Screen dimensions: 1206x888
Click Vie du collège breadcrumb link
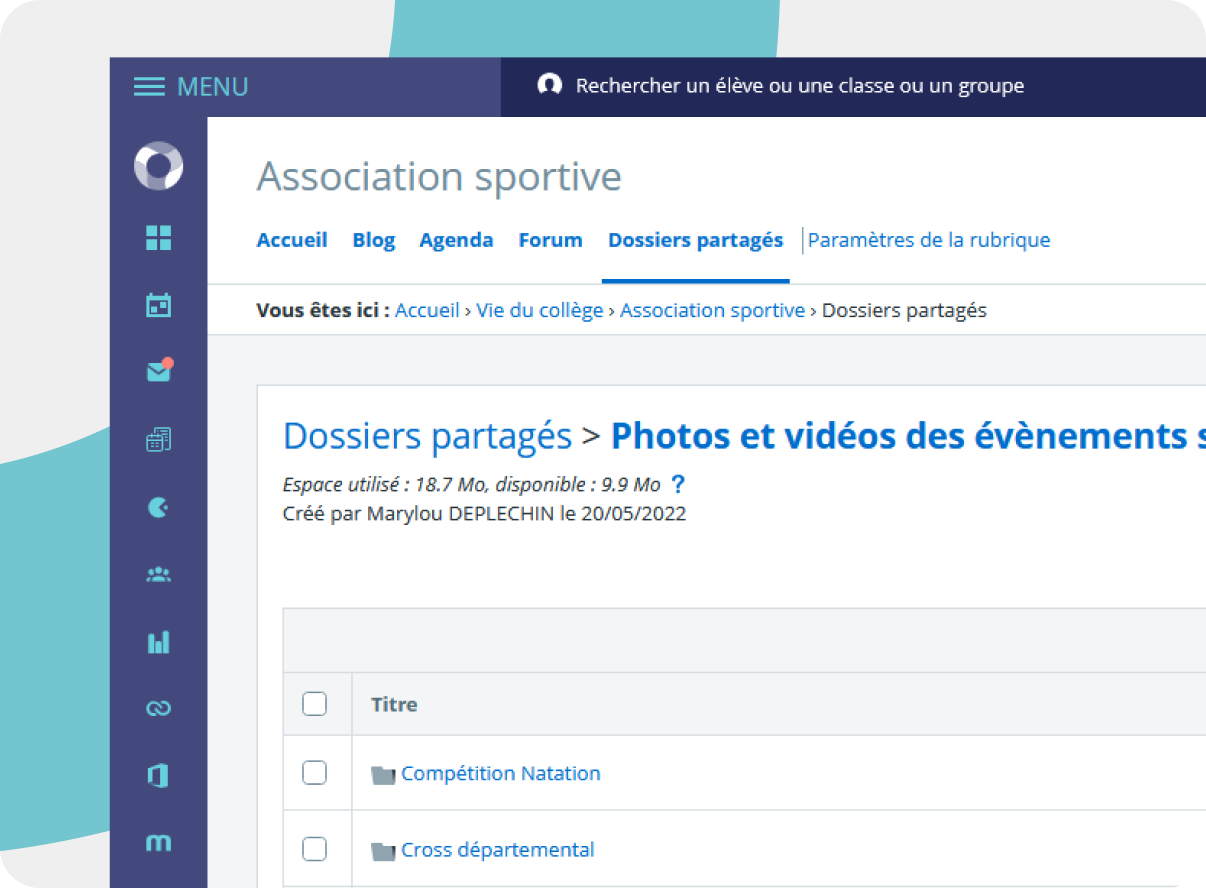[x=539, y=310]
